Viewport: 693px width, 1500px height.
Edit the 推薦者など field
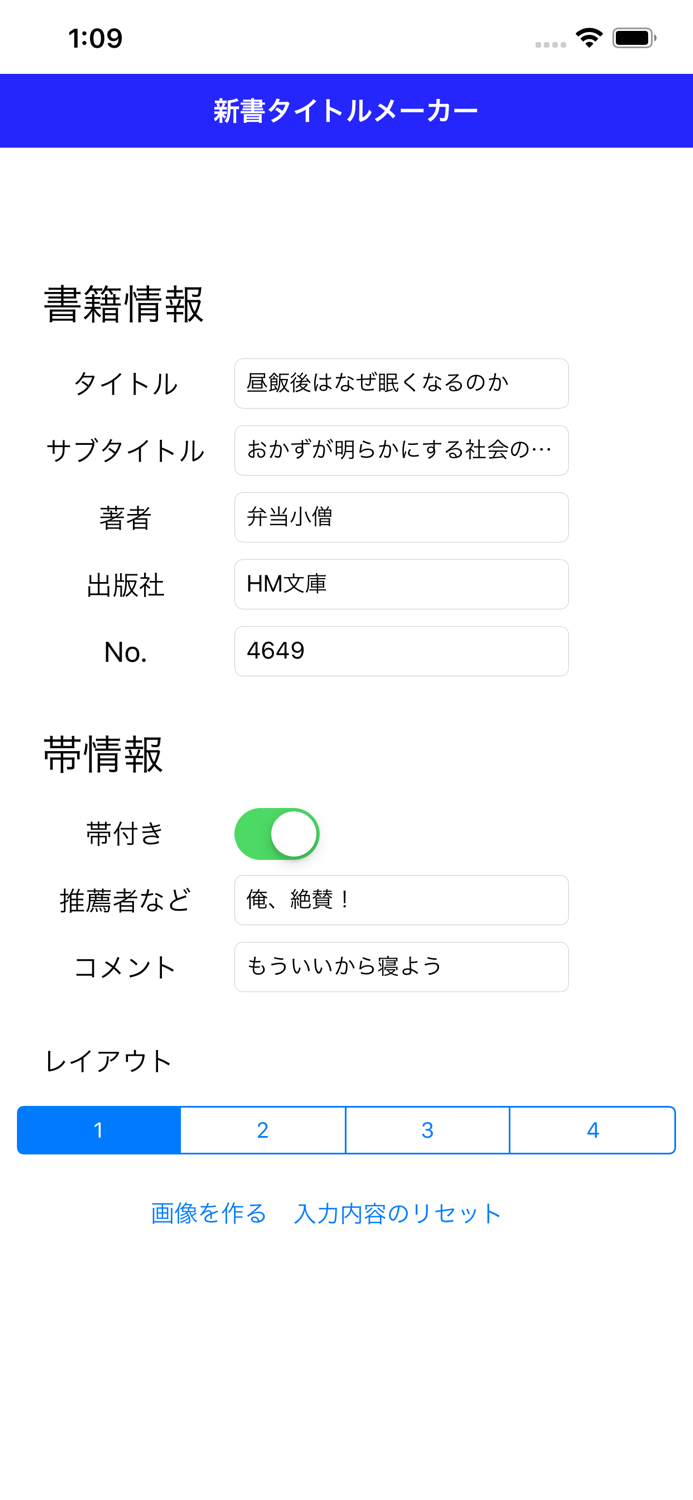tap(400, 899)
